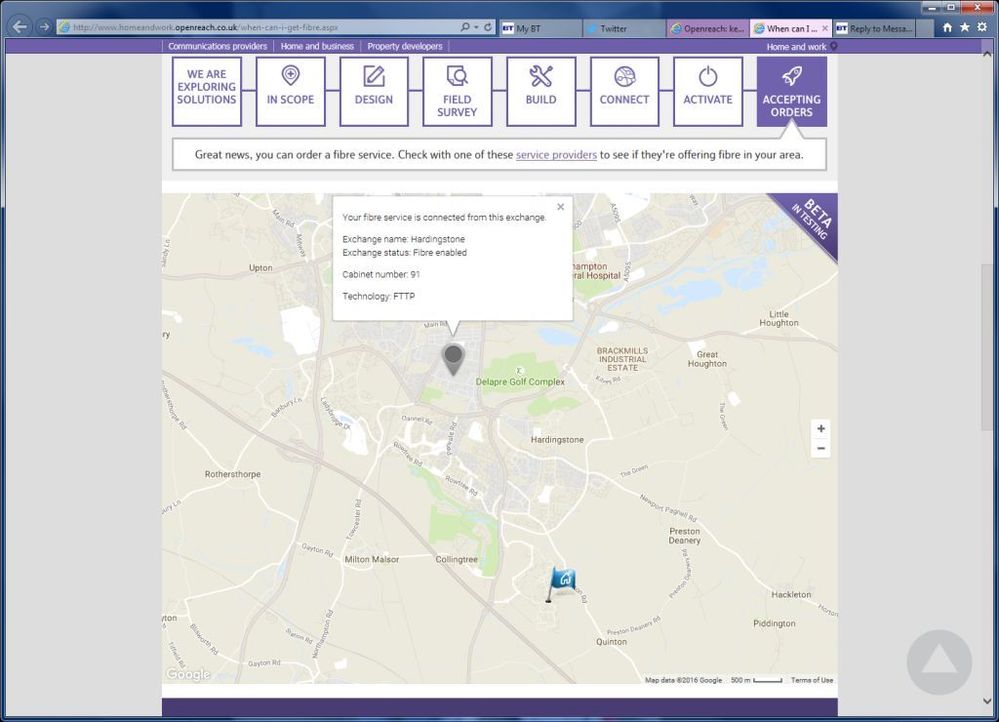The image size is (999, 722).
Task: Click 'Technology: FTTP' text
Action: [x=378, y=296]
